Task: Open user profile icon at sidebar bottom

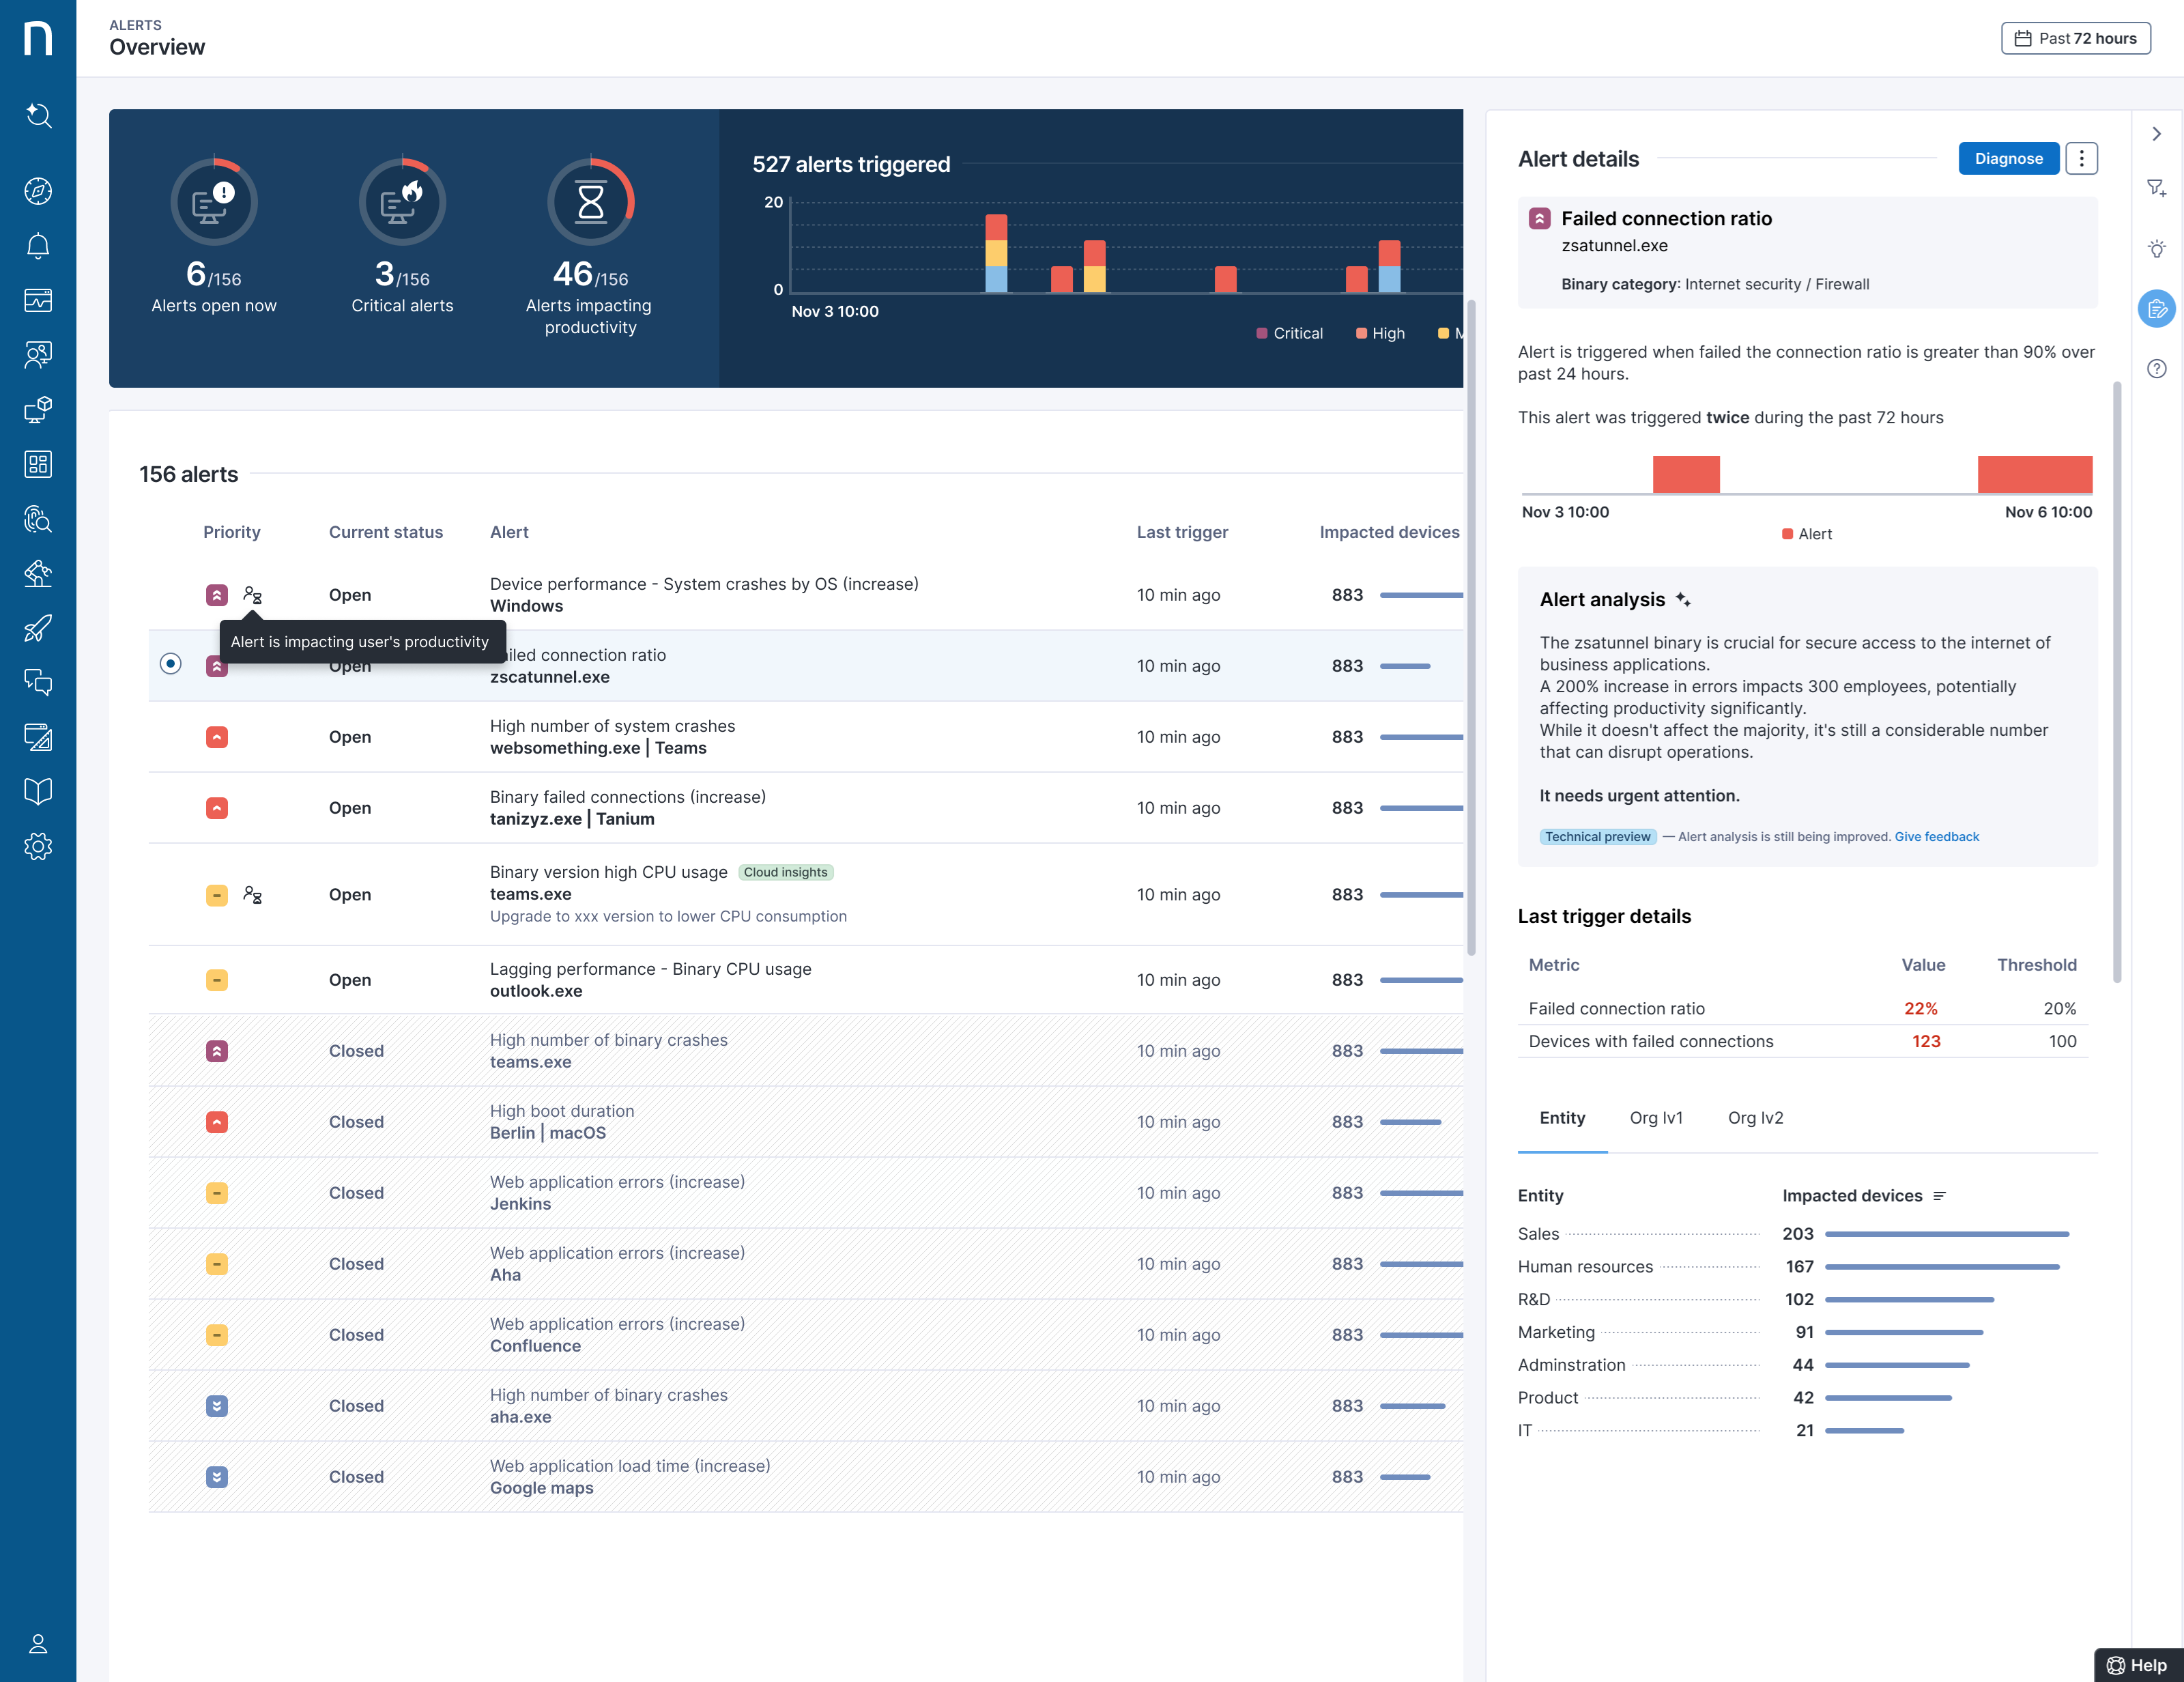Action: click(x=38, y=1643)
